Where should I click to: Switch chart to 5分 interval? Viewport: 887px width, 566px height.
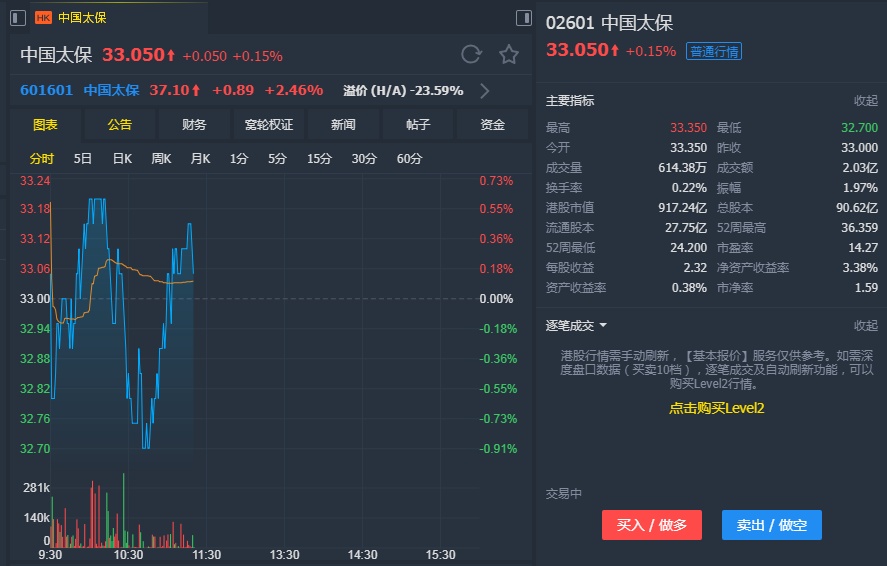[x=277, y=158]
